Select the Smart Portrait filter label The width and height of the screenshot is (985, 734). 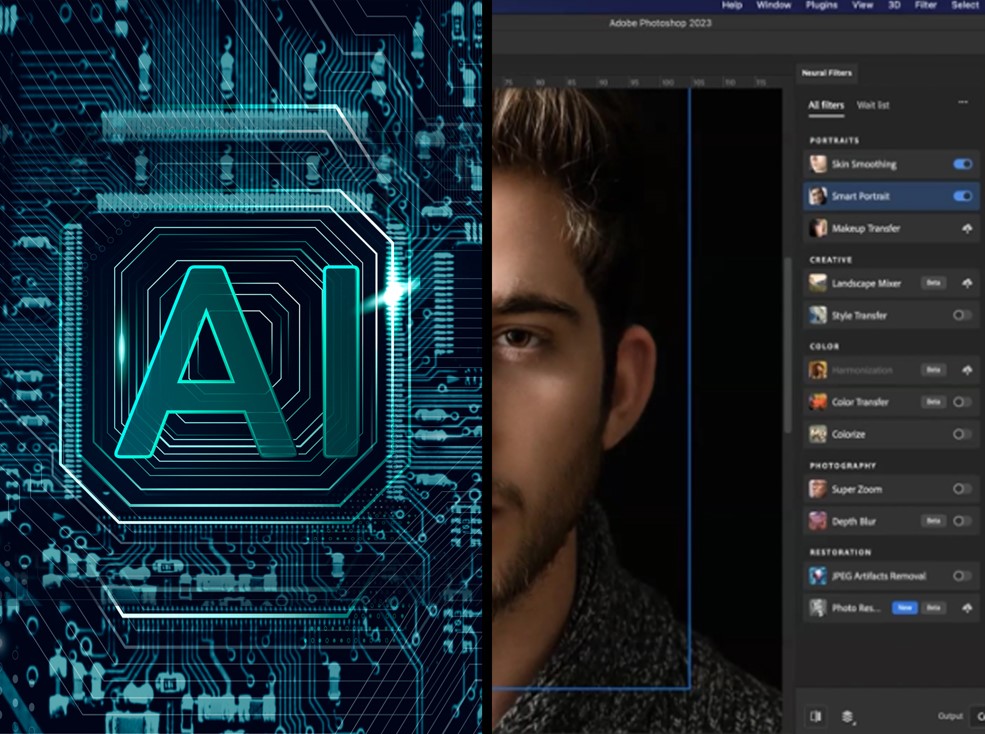(x=861, y=196)
